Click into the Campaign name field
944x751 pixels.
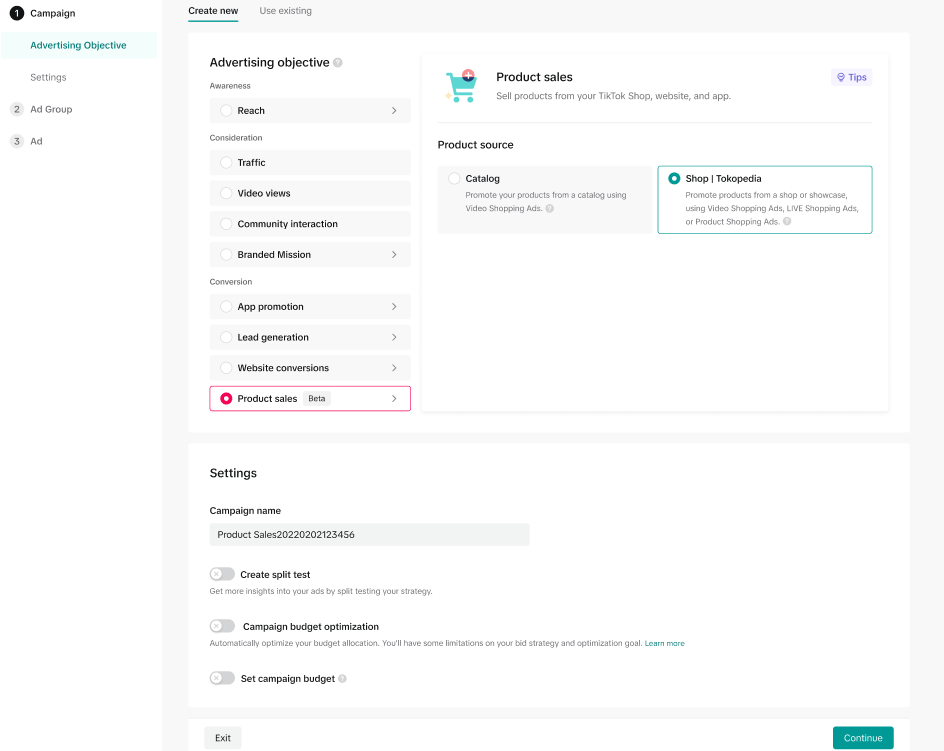tap(369, 535)
